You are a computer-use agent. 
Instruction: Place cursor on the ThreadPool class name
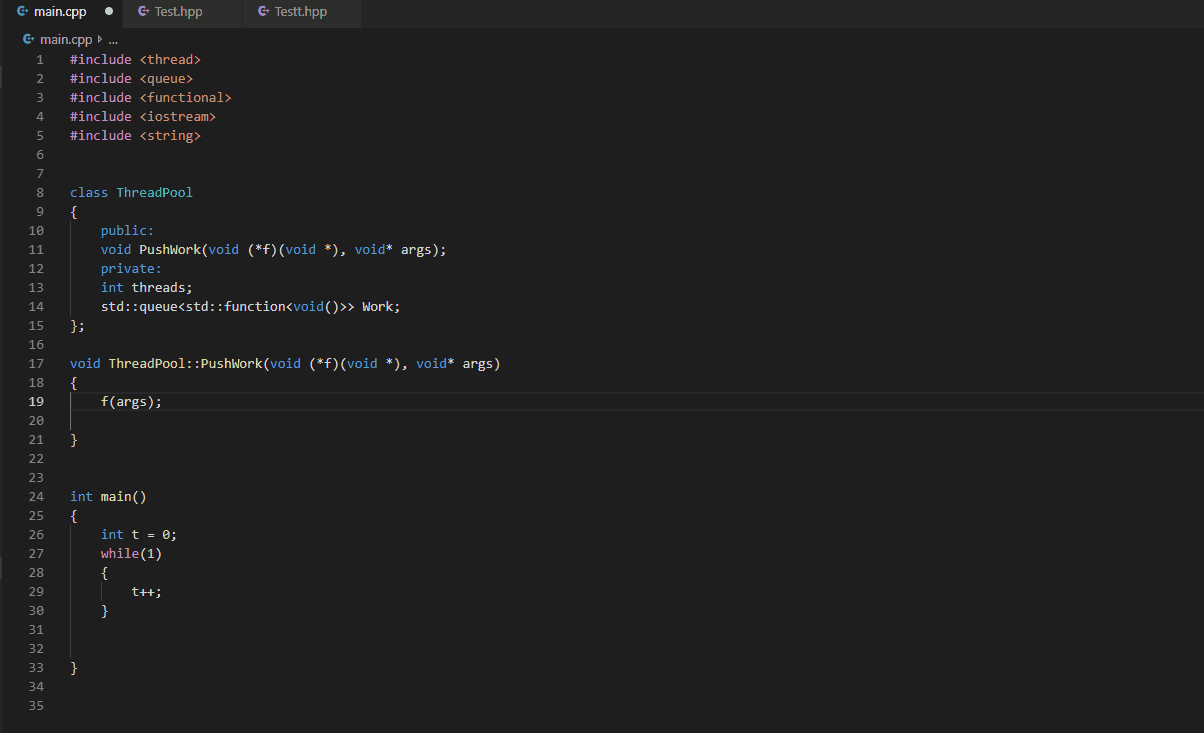pyautogui.click(x=154, y=192)
